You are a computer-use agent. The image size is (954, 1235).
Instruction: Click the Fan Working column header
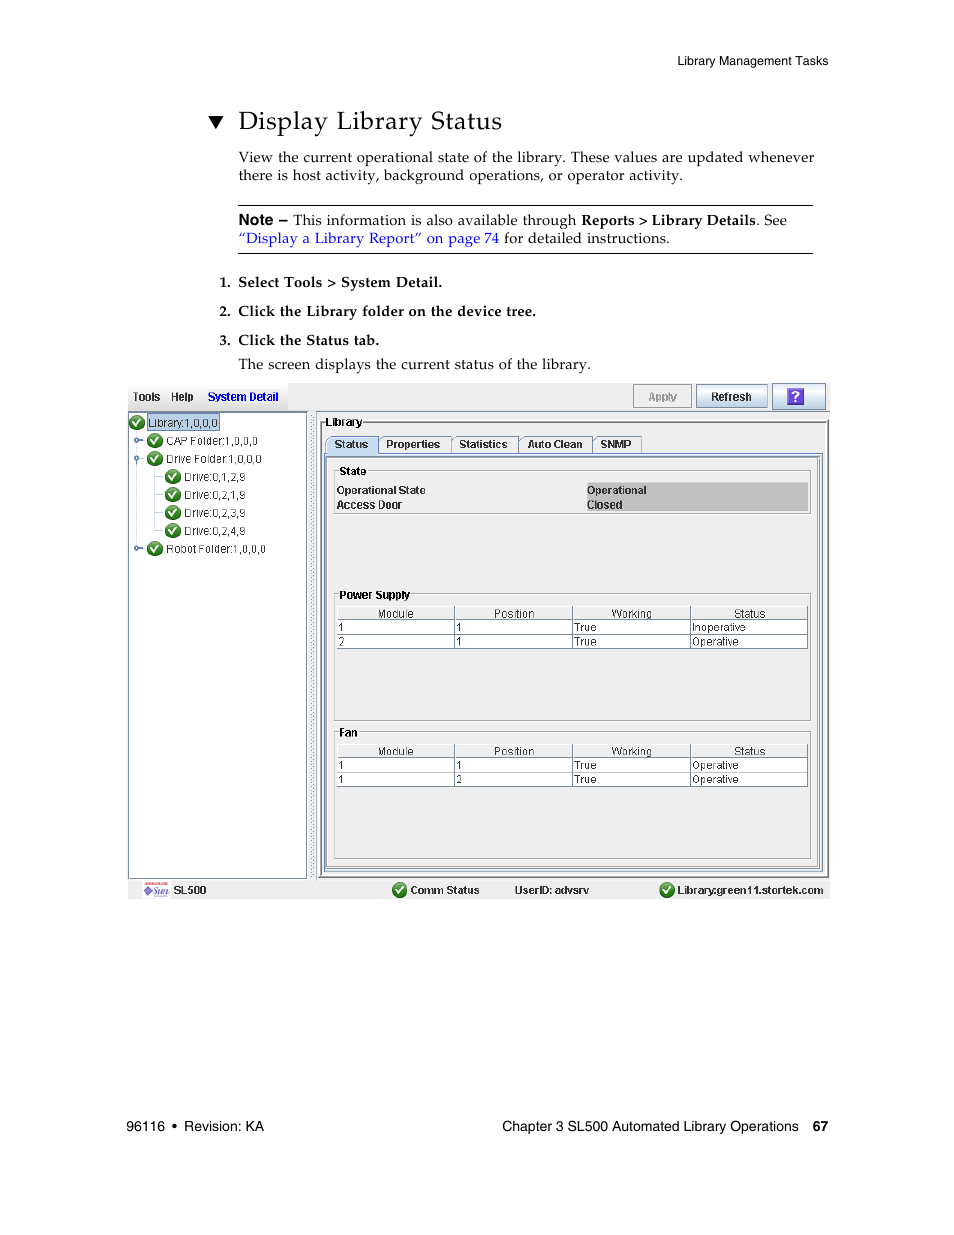point(632,751)
